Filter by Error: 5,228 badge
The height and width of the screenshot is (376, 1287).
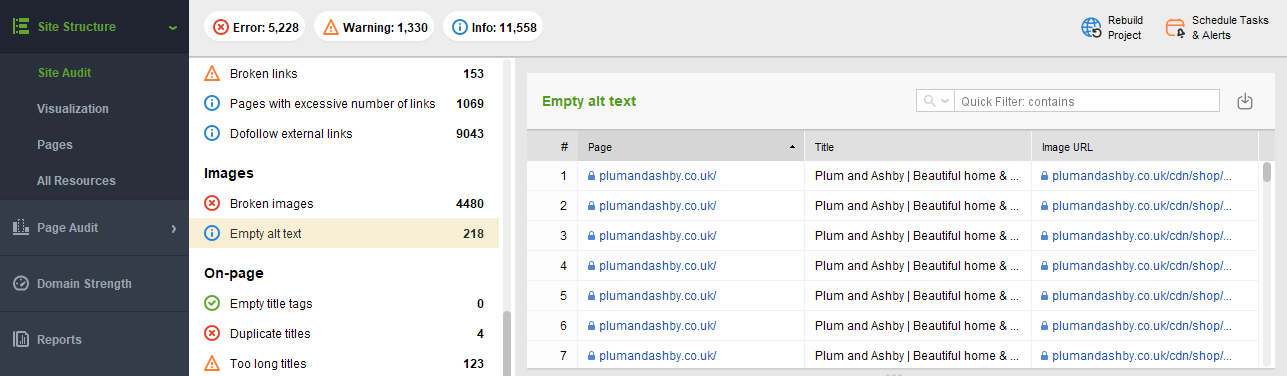[256, 28]
